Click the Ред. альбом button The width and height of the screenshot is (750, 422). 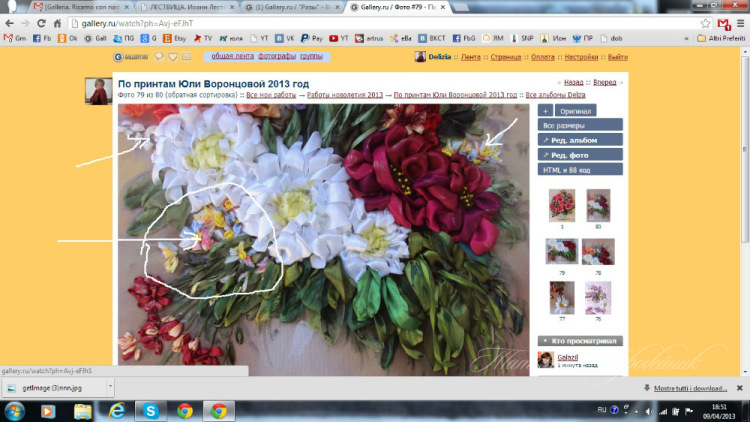(580, 140)
